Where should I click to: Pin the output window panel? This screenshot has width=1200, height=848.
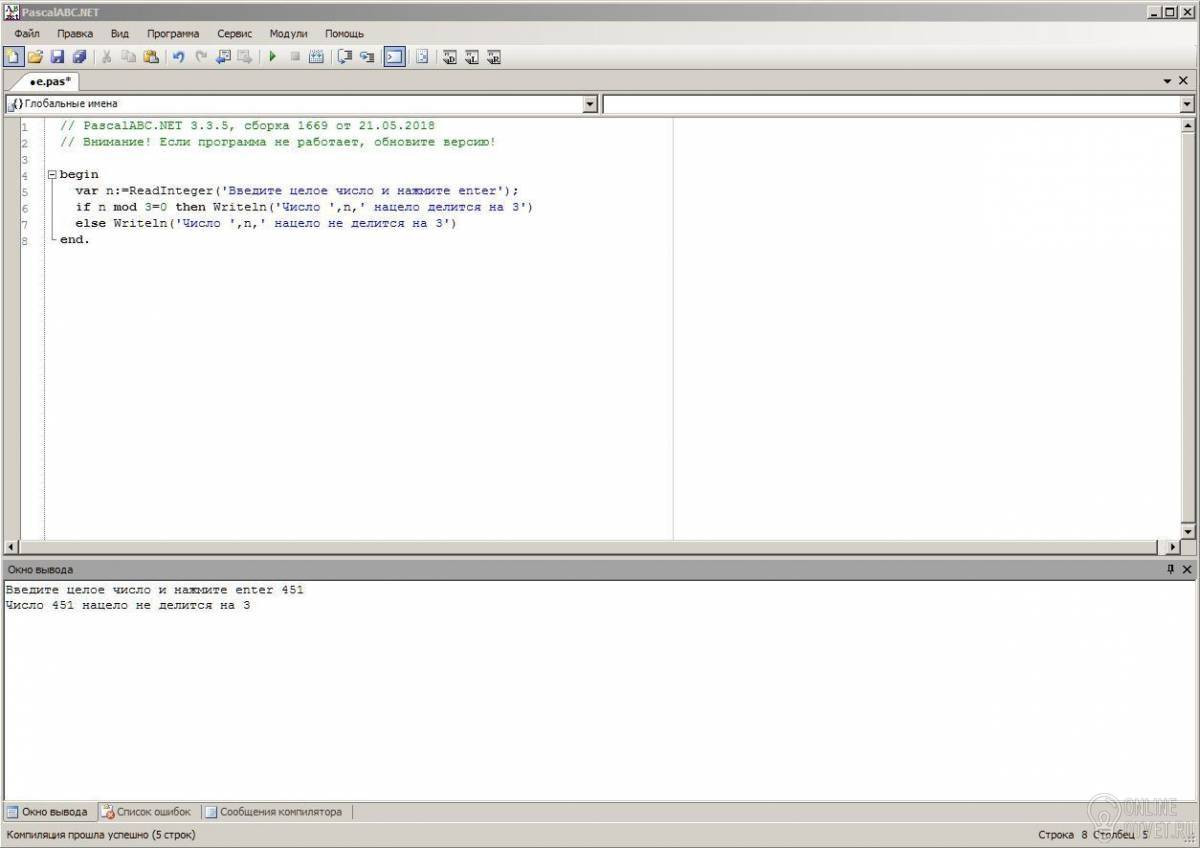click(1171, 569)
